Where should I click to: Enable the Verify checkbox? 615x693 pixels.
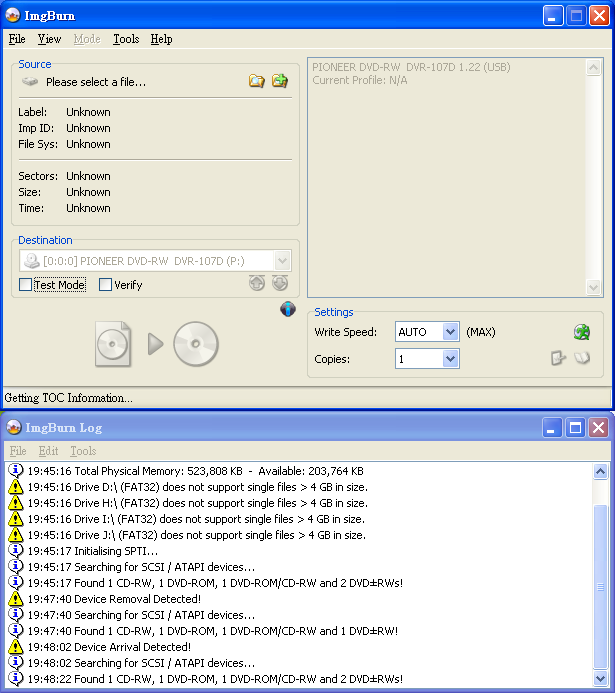(x=105, y=285)
